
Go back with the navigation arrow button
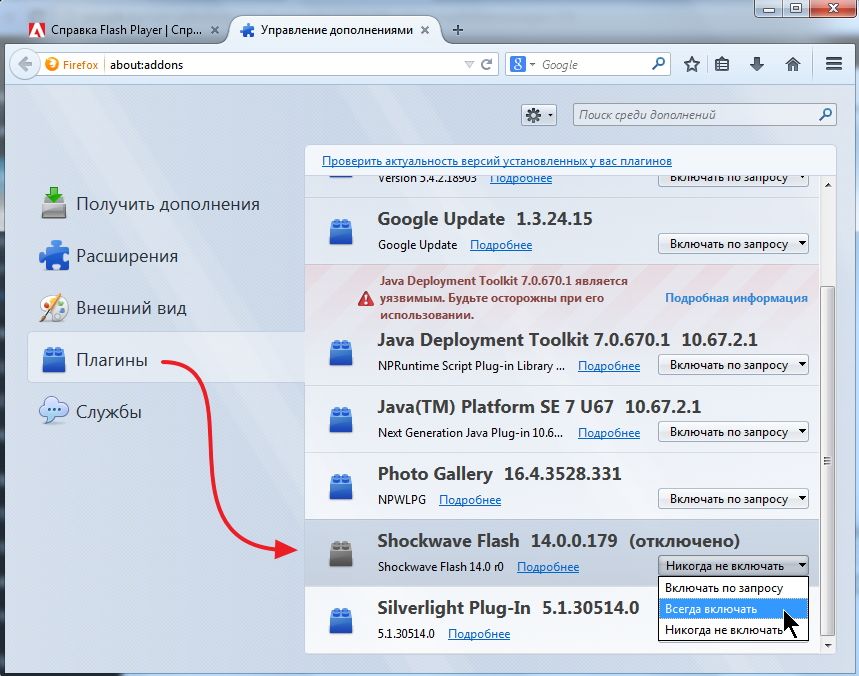tap(25, 64)
